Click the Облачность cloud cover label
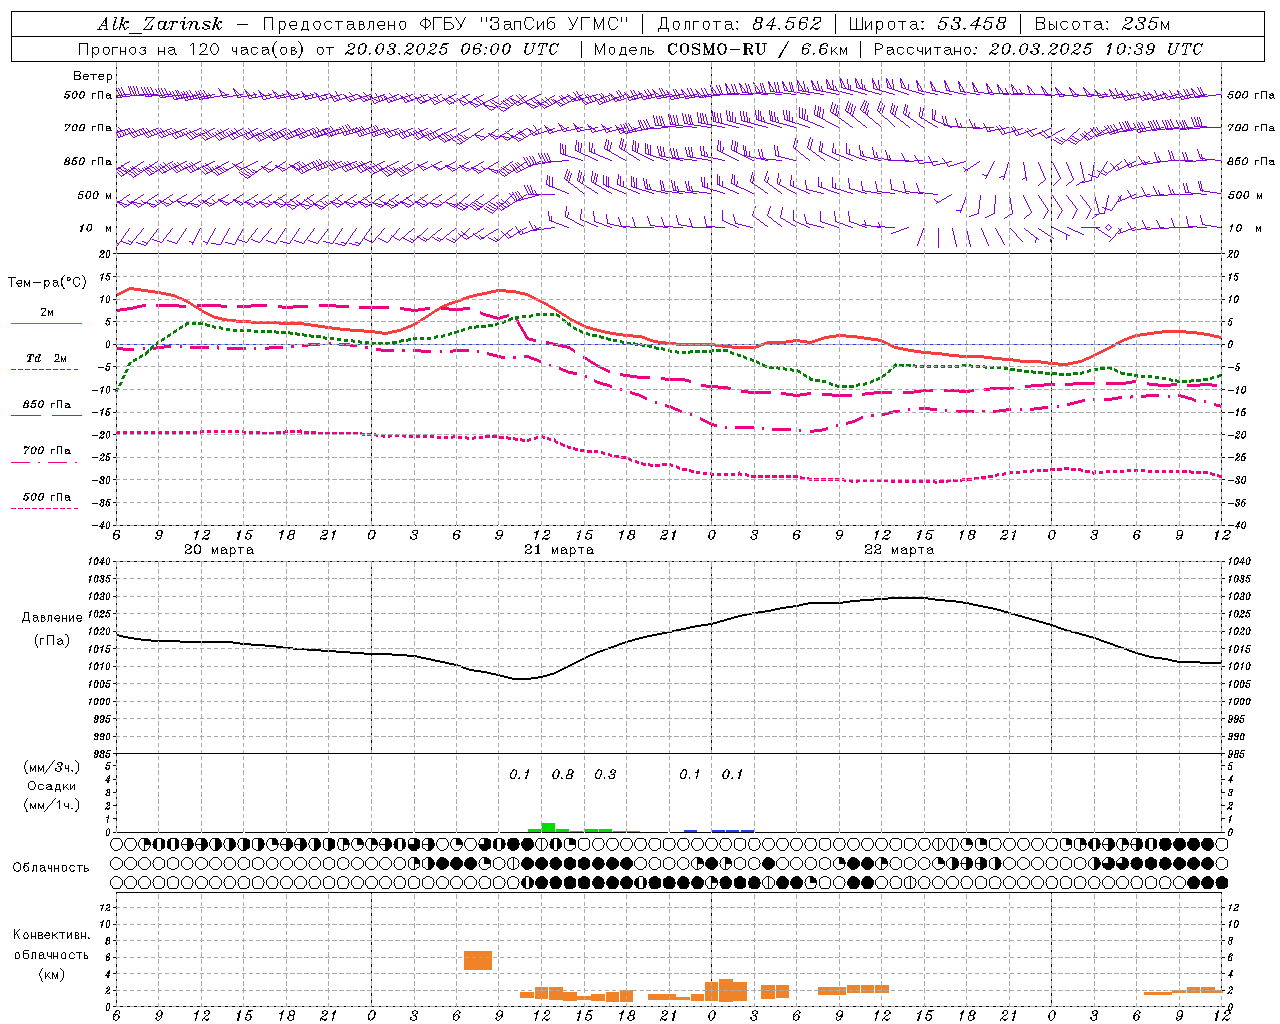Image resolution: width=1280 pixels, height=1024 pixels. point(51,868)
